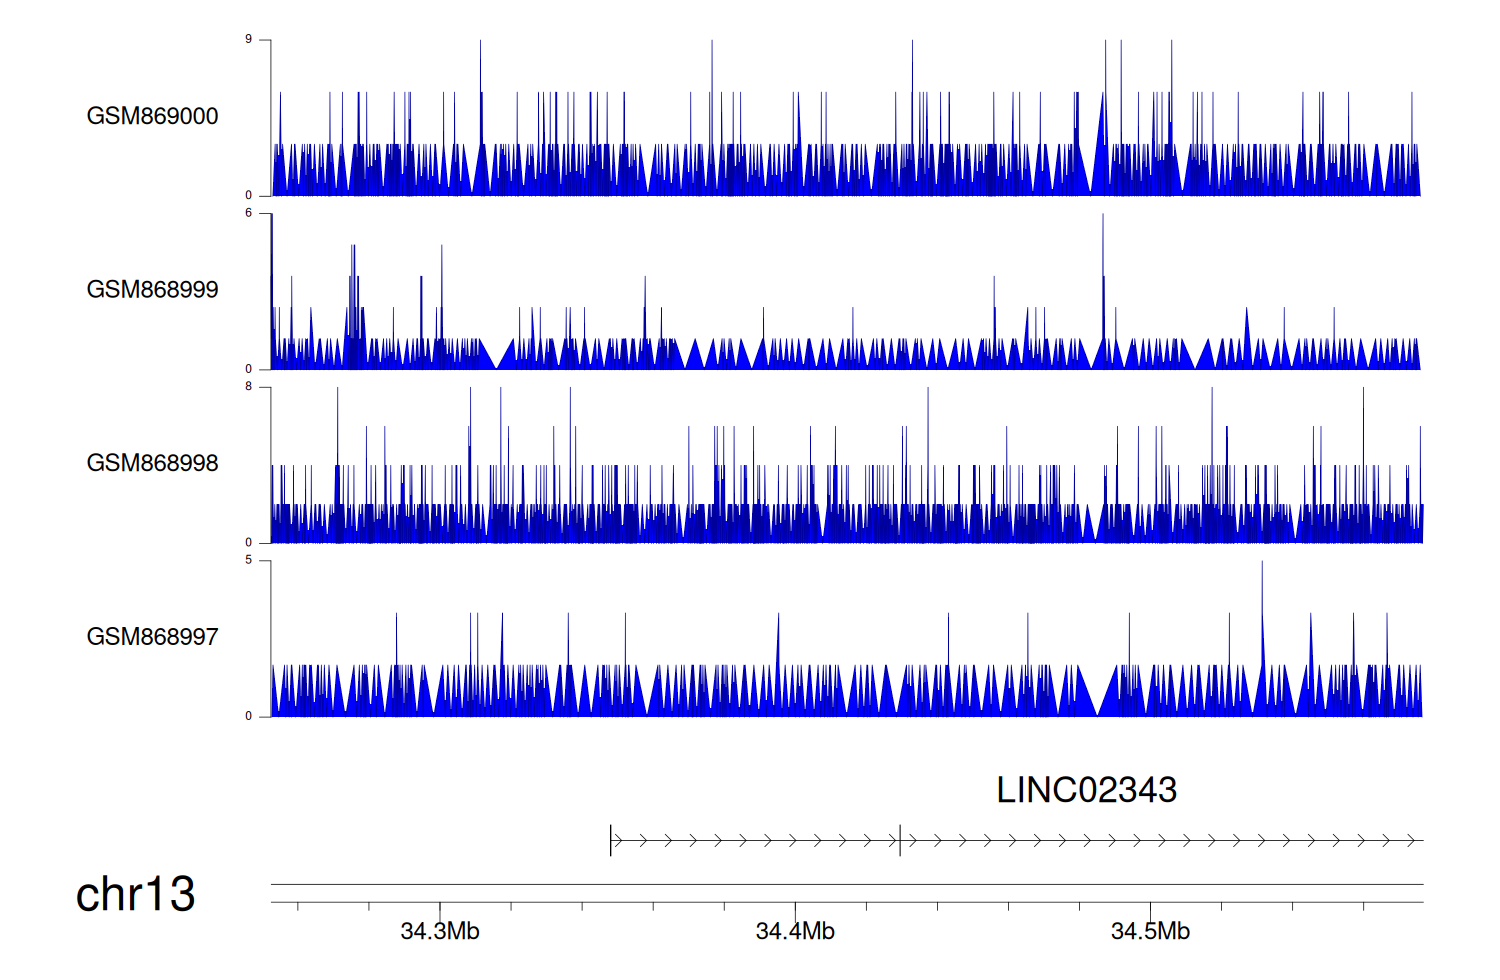Click y-axis maximum value 9 on GSM869000
1500x980 pixels.
coord(249,40)
